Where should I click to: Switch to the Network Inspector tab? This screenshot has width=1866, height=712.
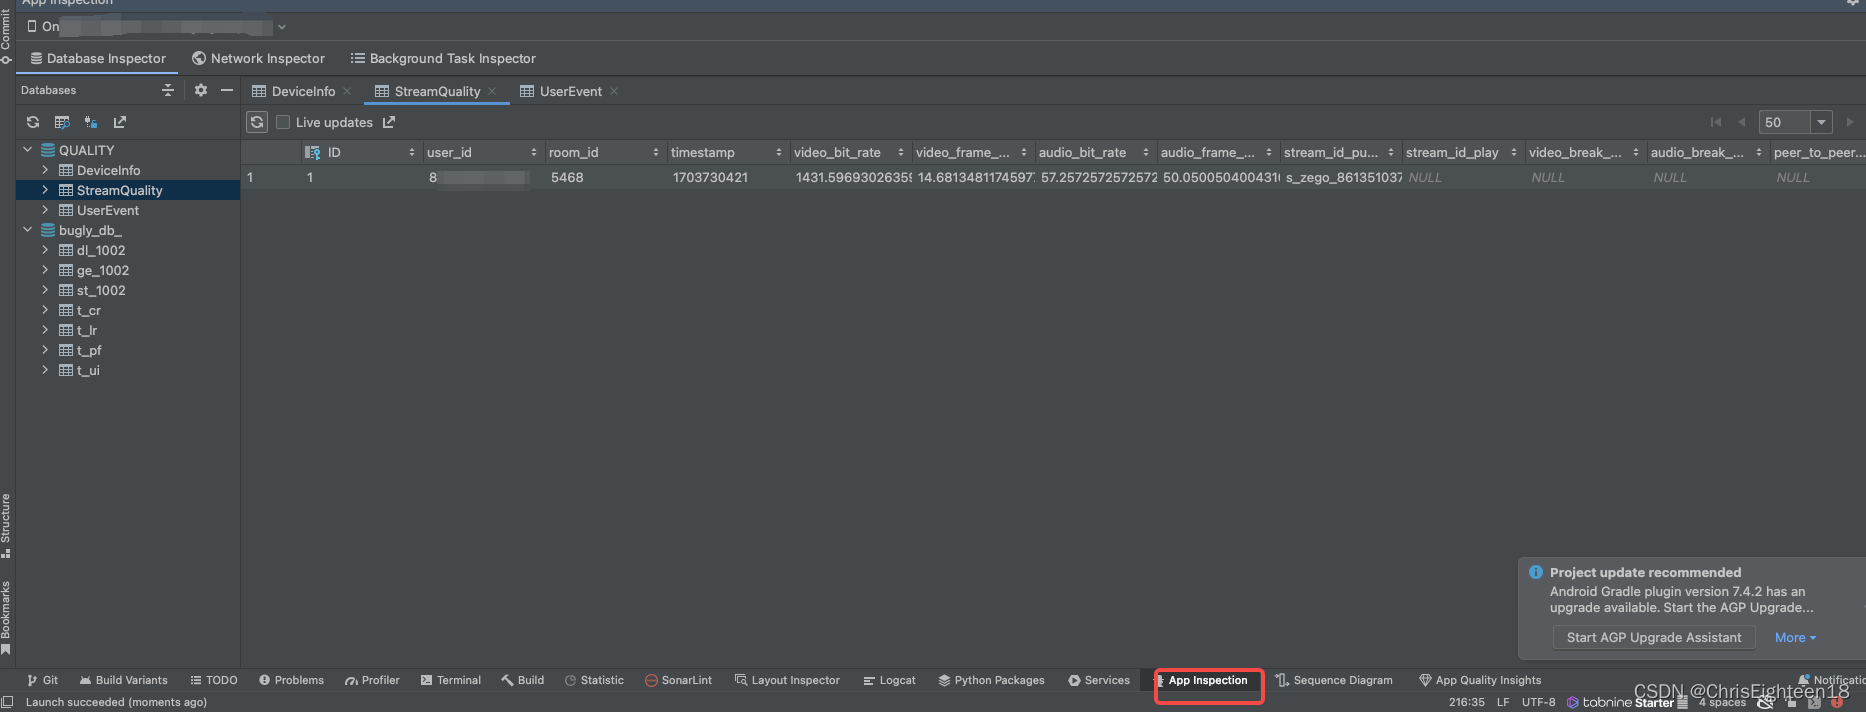click(x=258, y=58)
